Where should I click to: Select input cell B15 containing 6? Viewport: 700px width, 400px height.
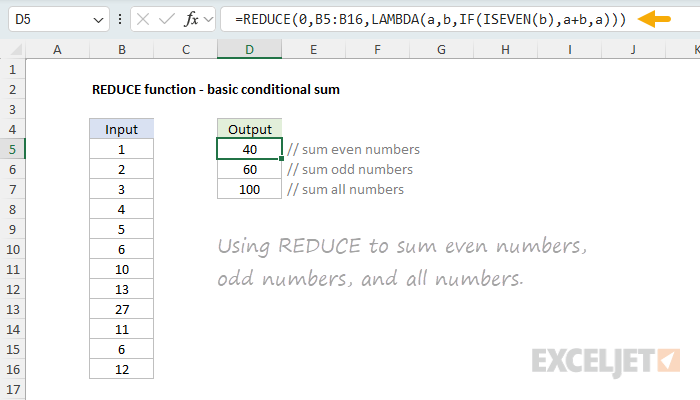121,349
